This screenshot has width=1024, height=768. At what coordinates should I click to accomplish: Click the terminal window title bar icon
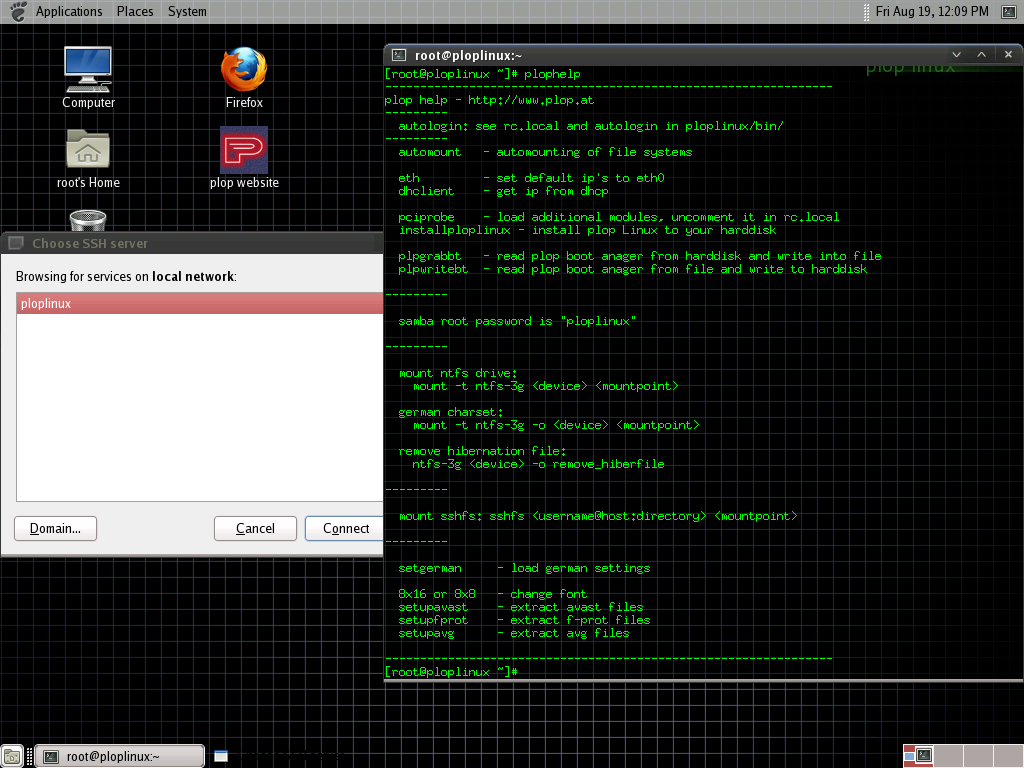(x=398, y=56)
